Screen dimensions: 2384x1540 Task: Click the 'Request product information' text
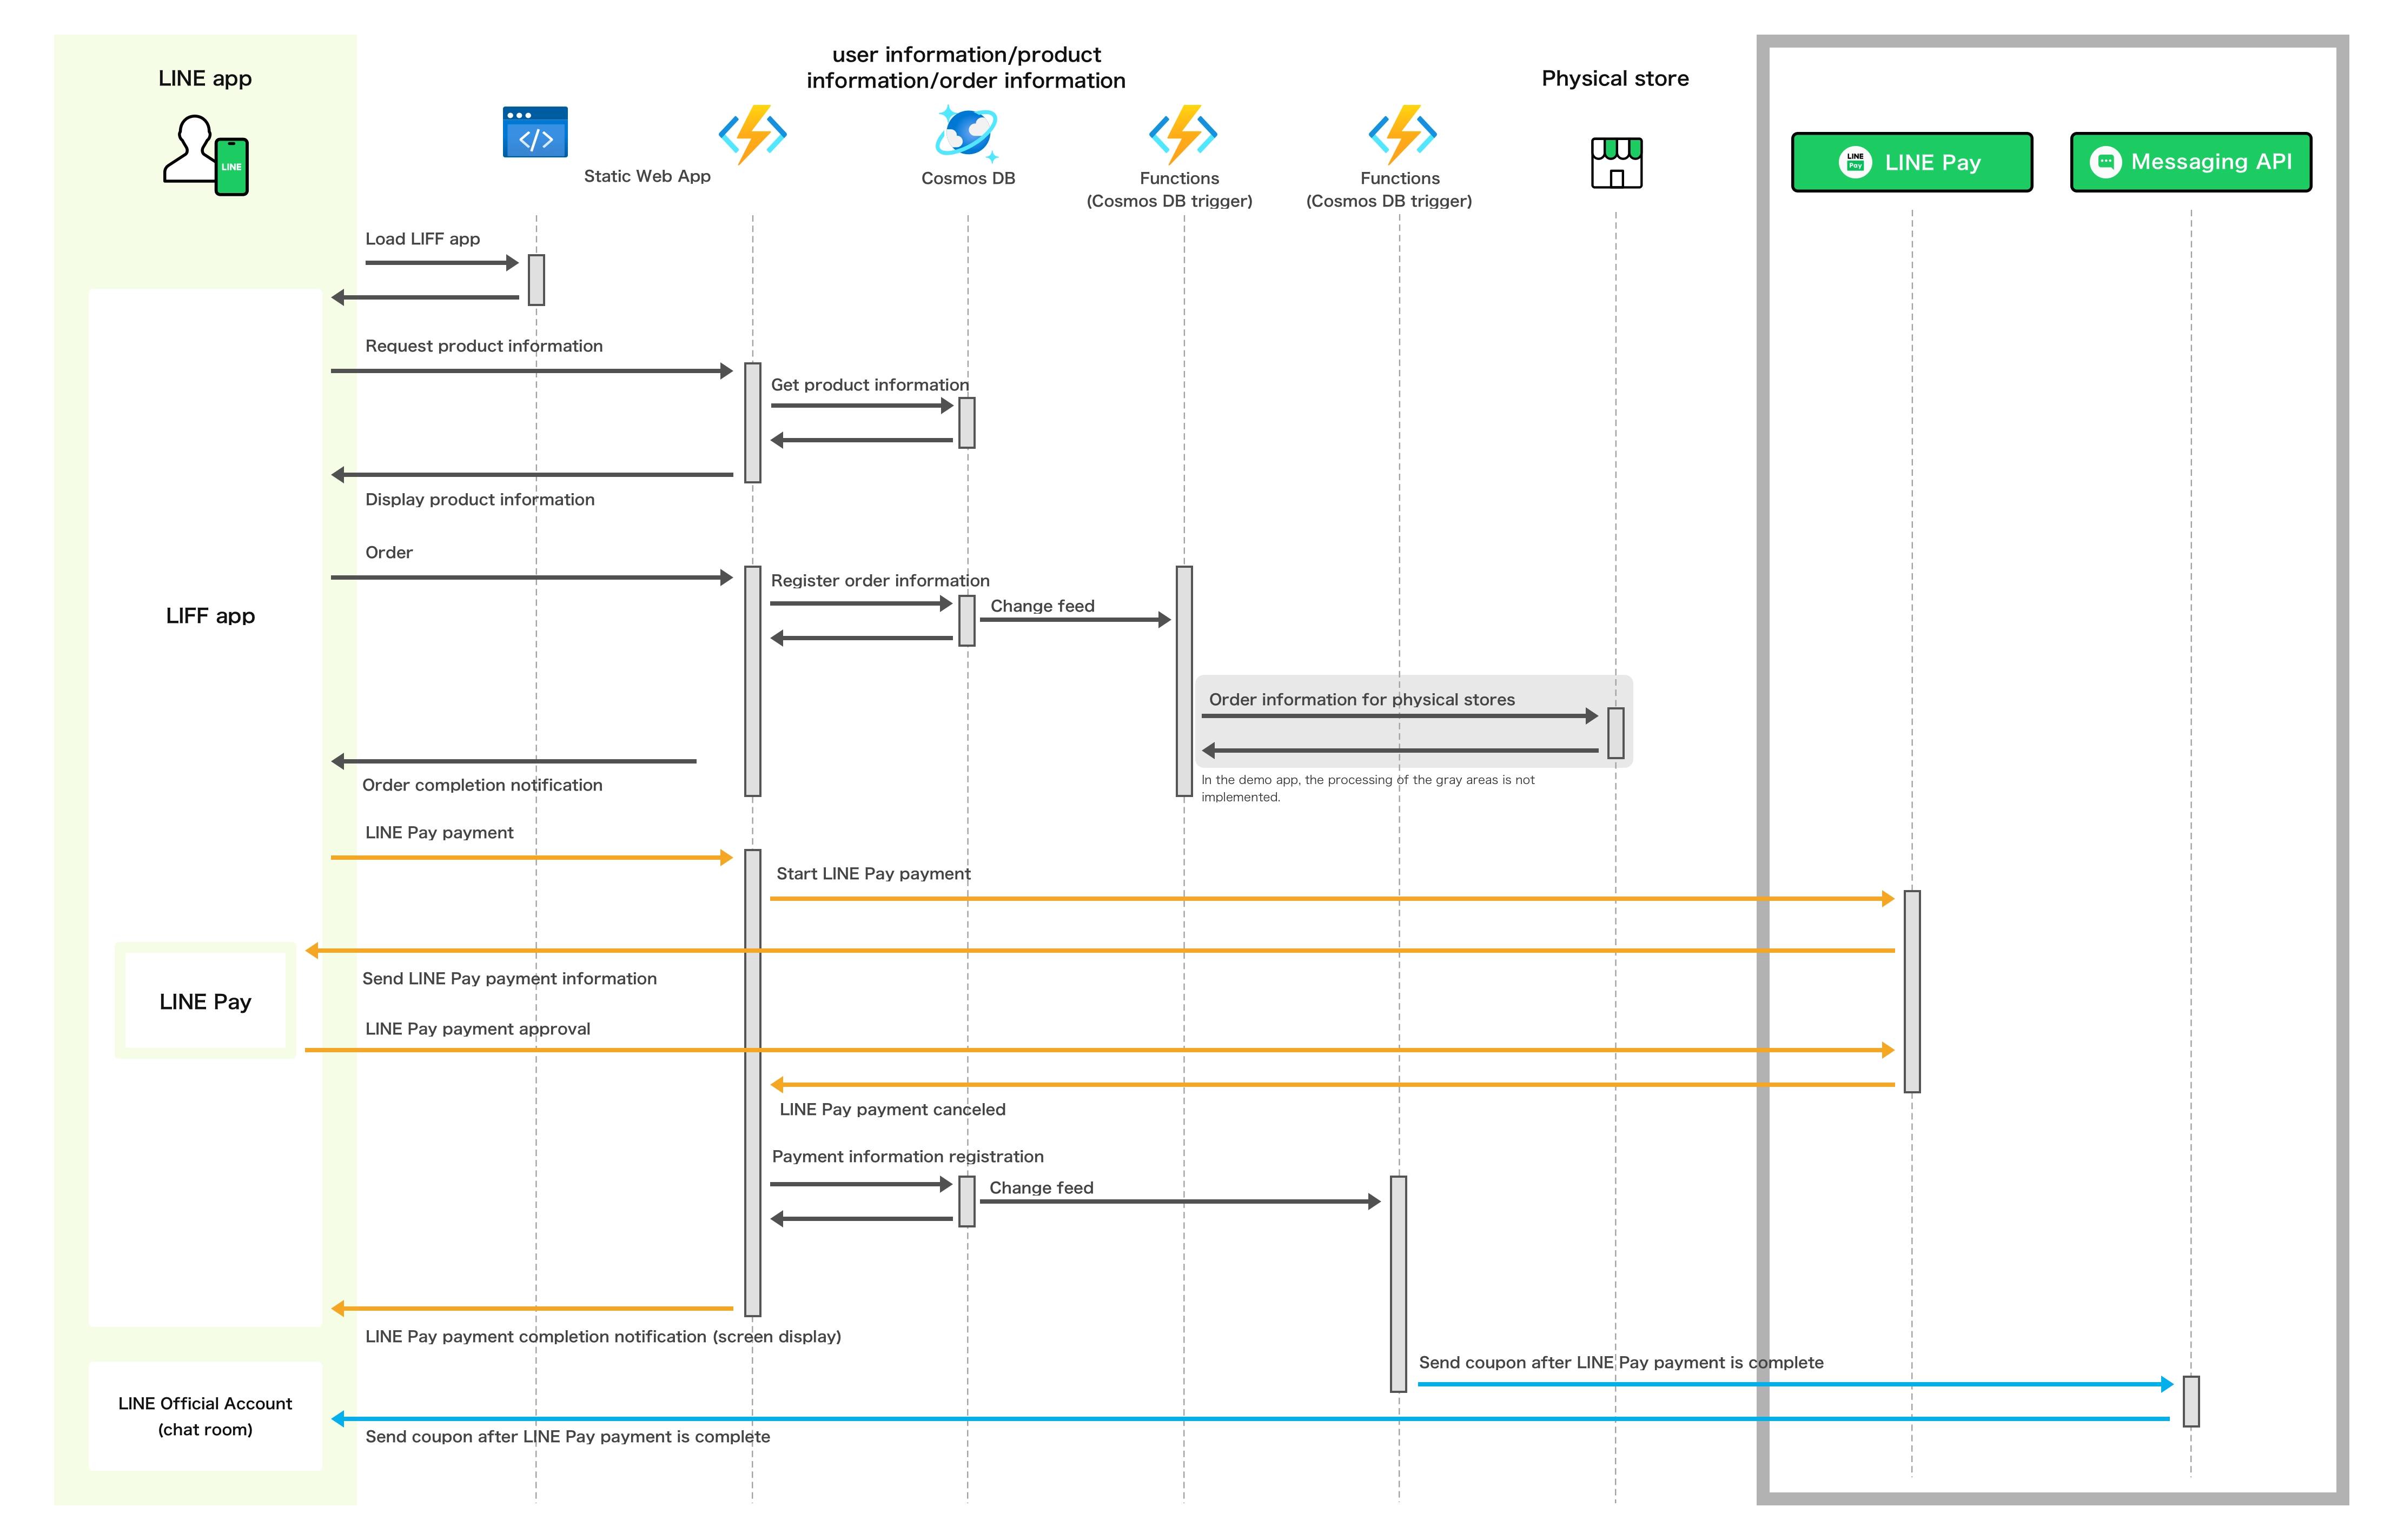point(484,346)
